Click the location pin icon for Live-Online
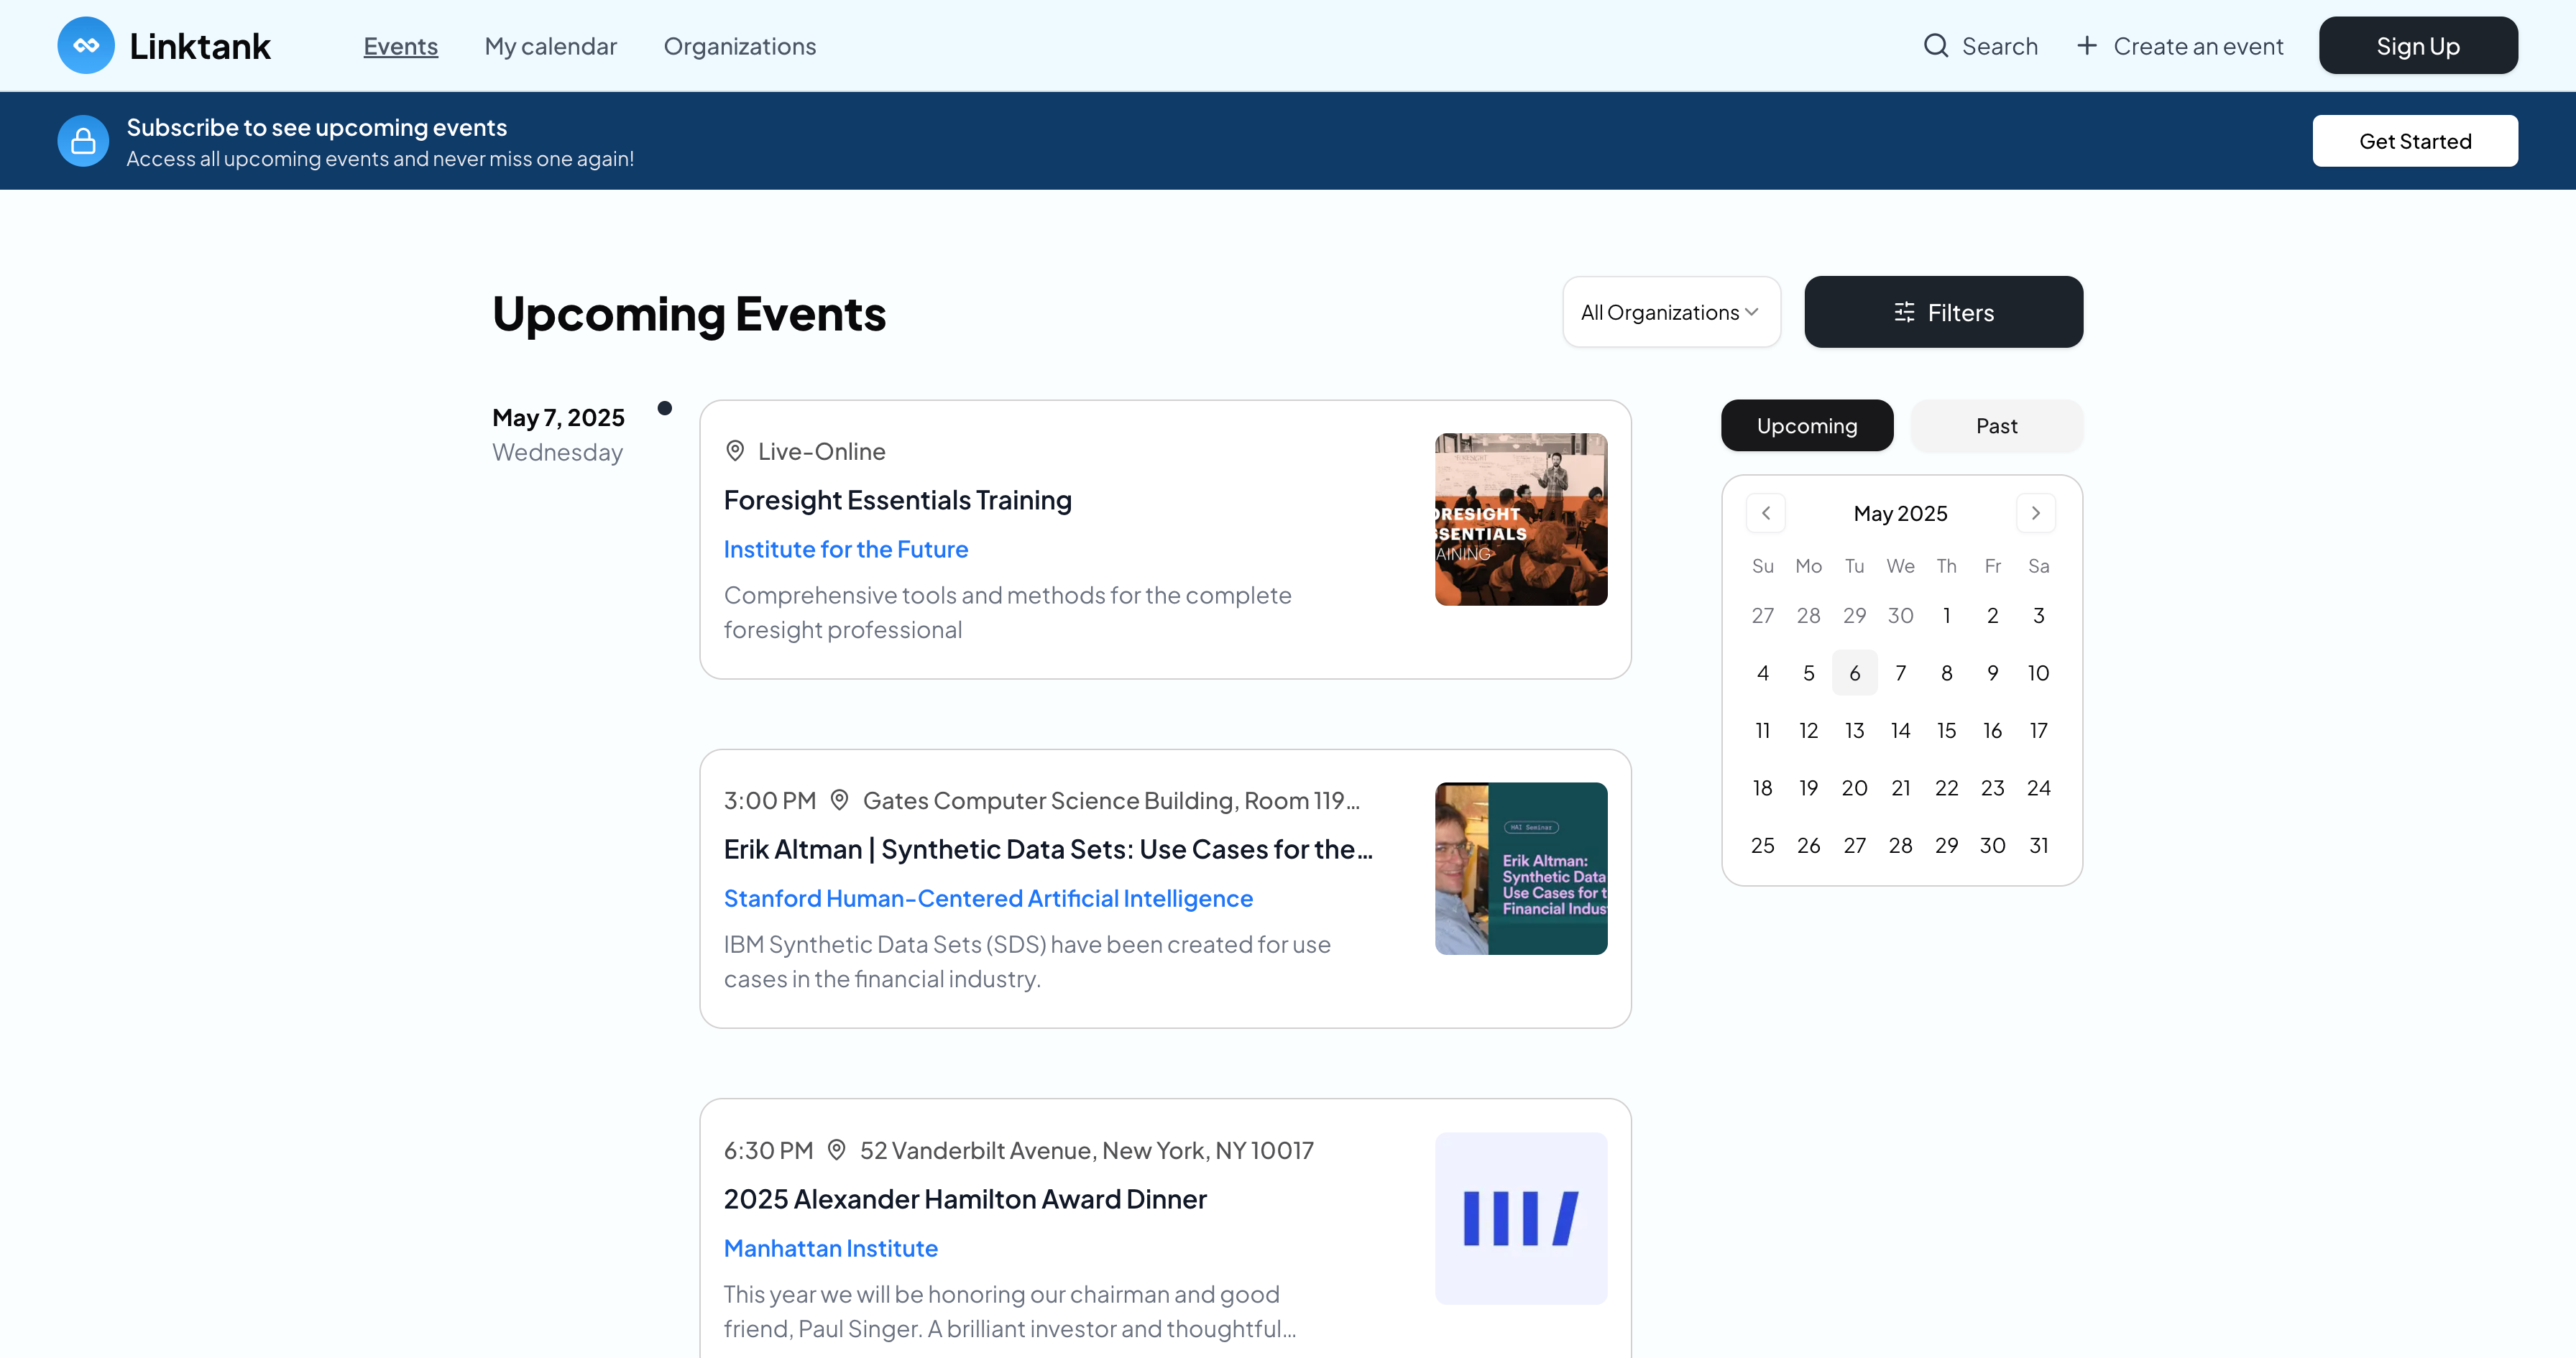2576x1358 pixels. coord(735,450)
